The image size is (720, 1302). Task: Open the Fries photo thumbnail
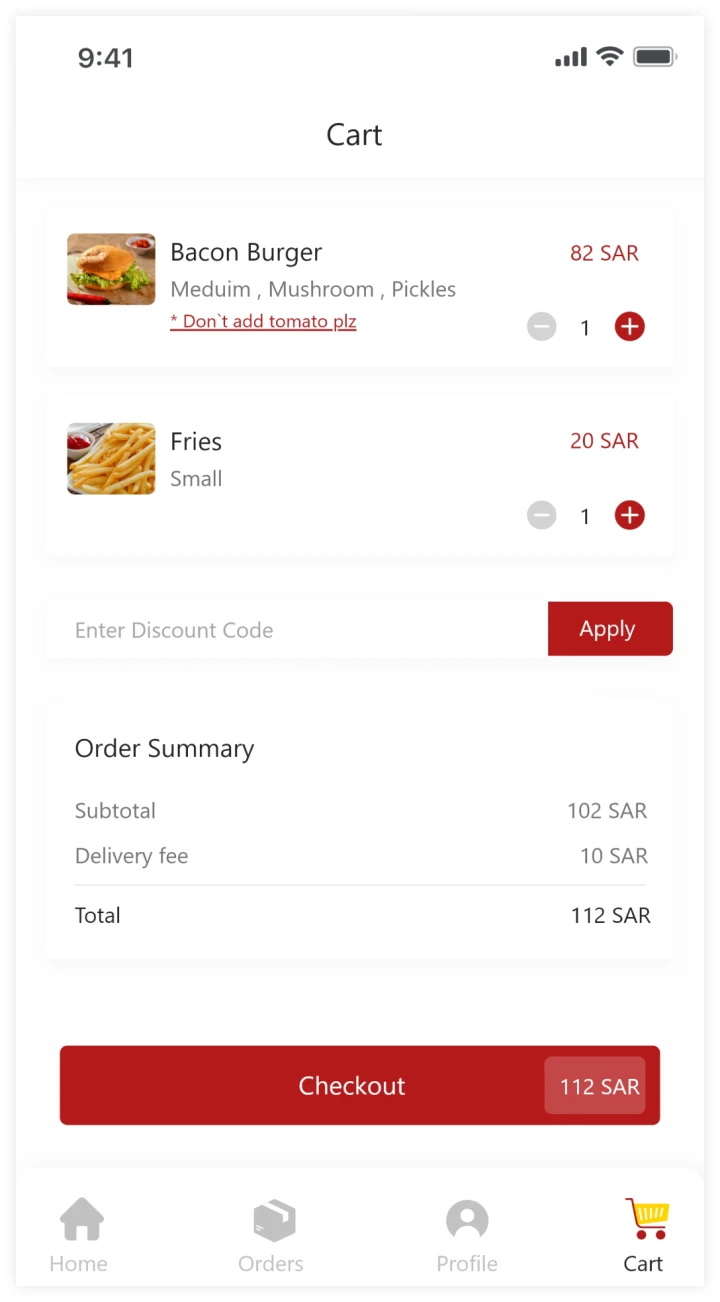[x=111, y=458]
